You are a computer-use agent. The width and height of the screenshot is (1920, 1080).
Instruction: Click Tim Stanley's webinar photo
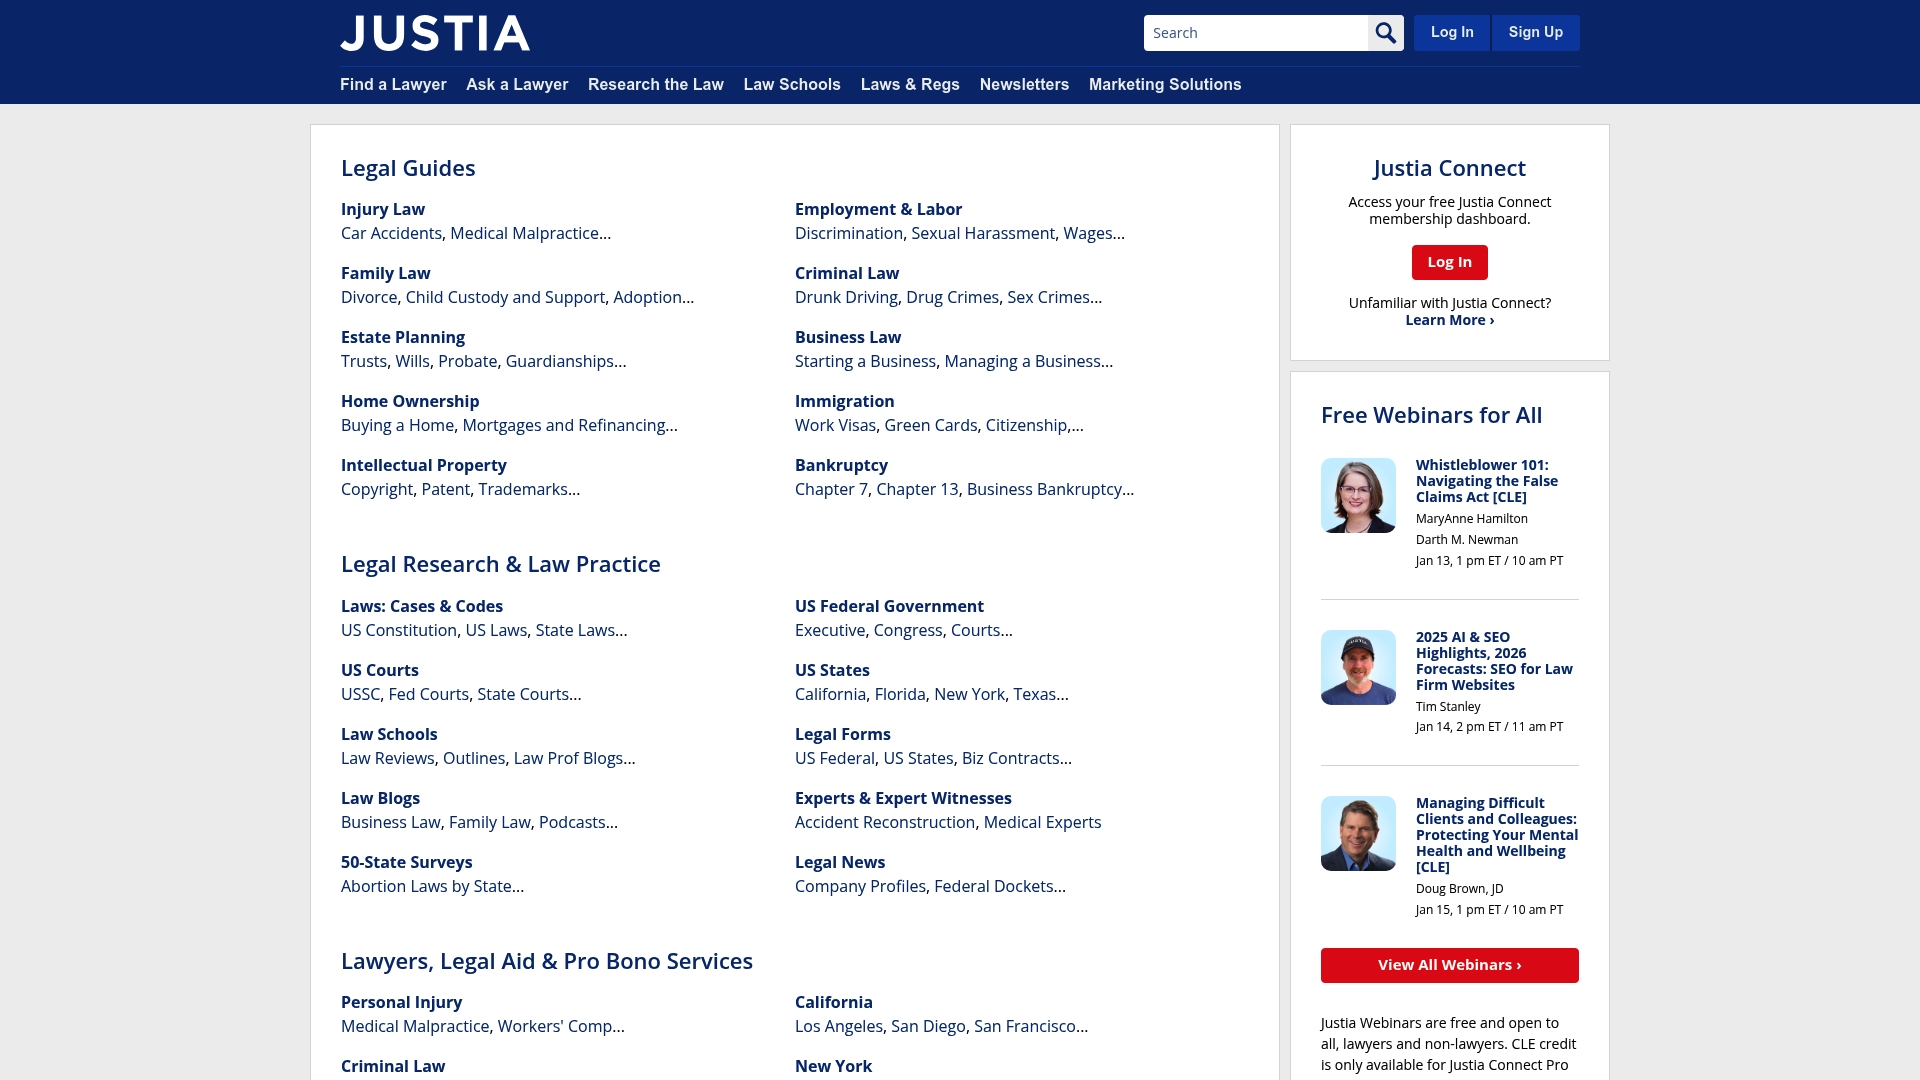click(1358, 666)
